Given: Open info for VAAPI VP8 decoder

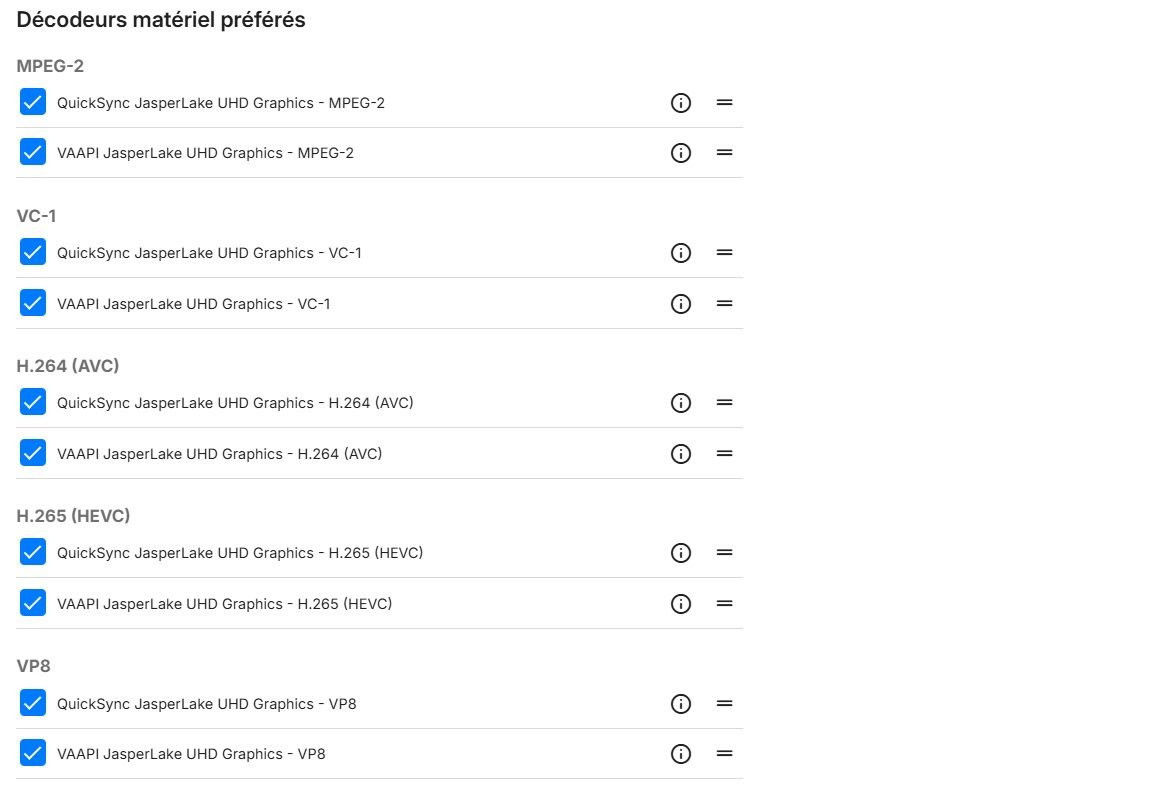Looking at the screenshot, I should [681, 754].
